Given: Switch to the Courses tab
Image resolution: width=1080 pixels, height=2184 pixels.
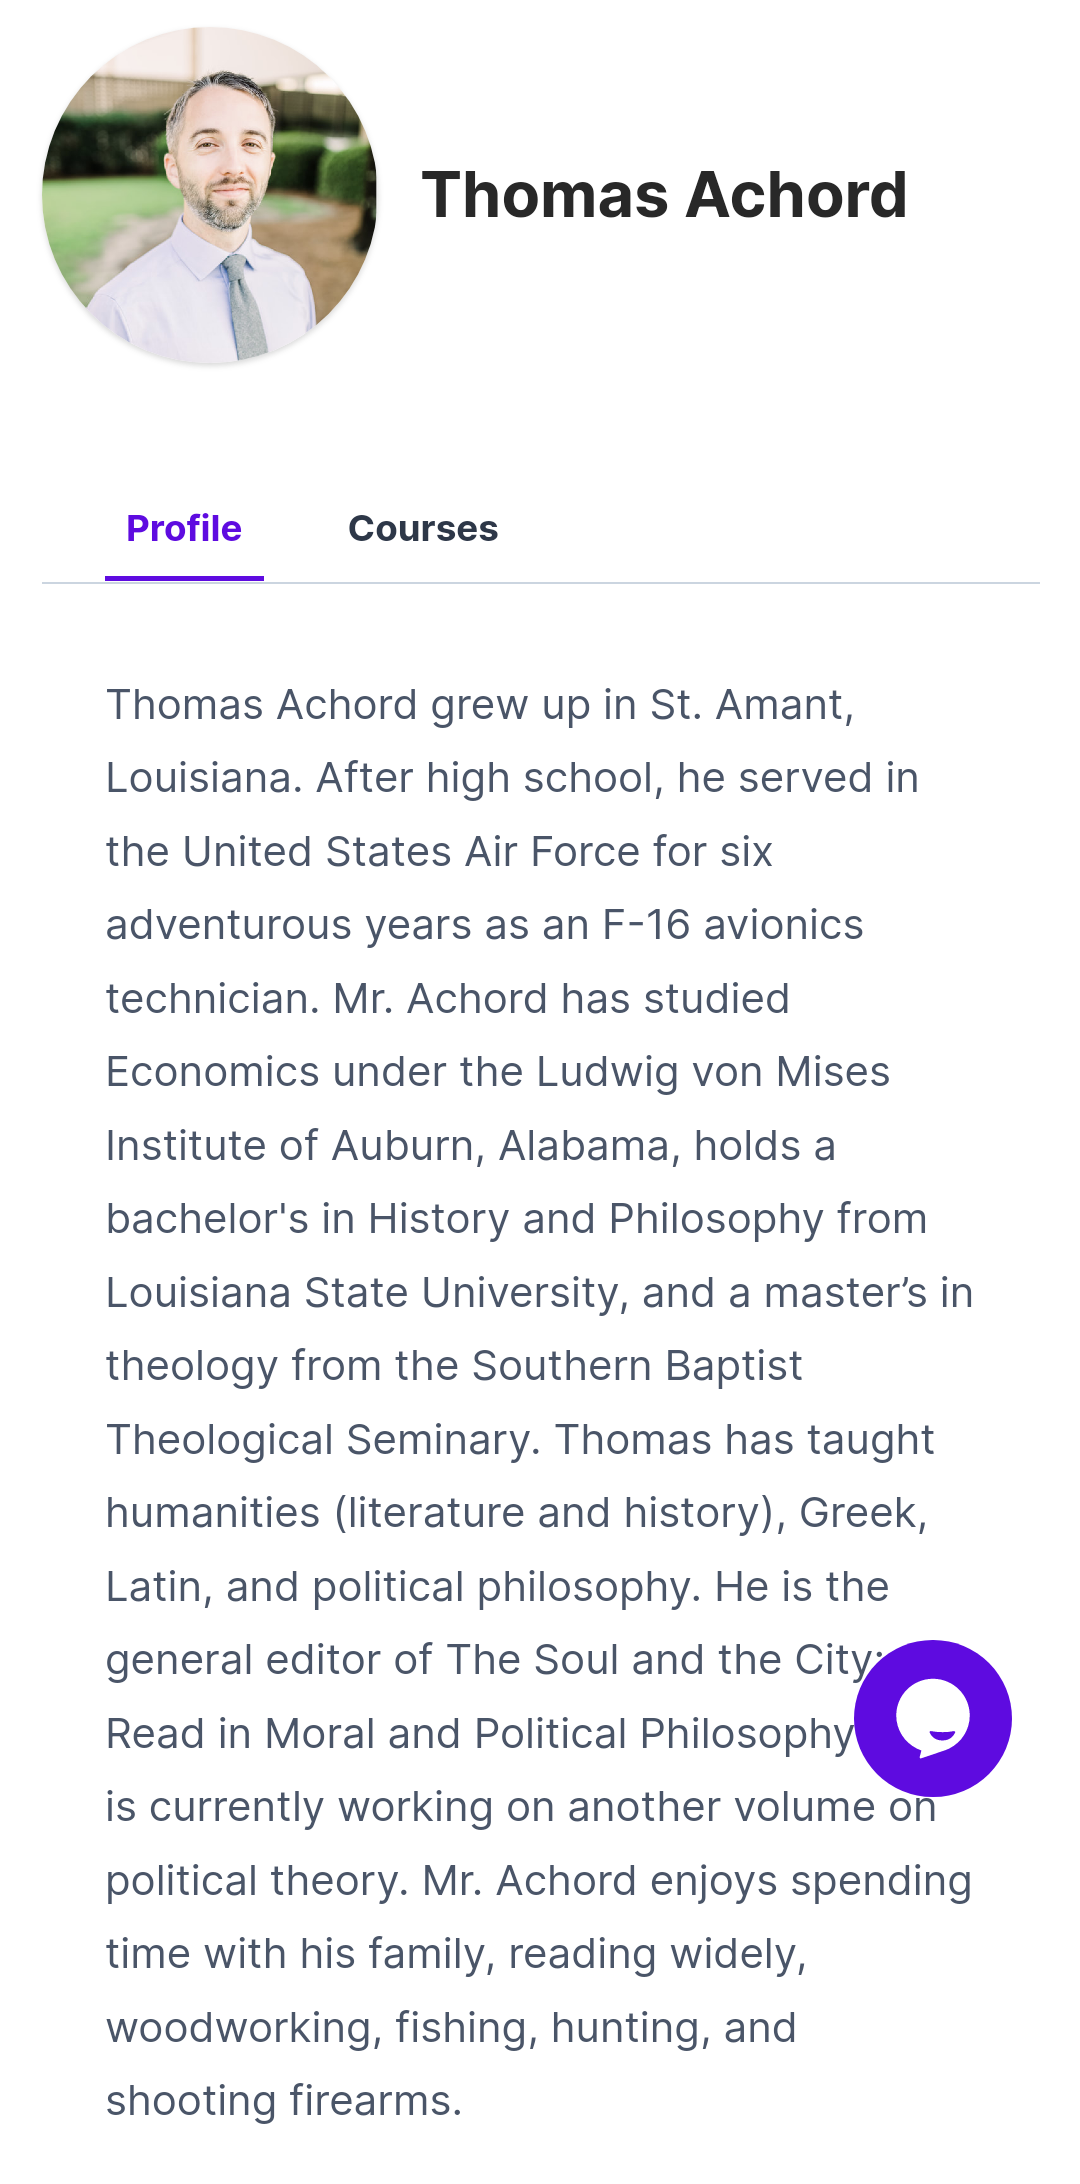Looking at the screenshot, I should click(x=422, y=528).
